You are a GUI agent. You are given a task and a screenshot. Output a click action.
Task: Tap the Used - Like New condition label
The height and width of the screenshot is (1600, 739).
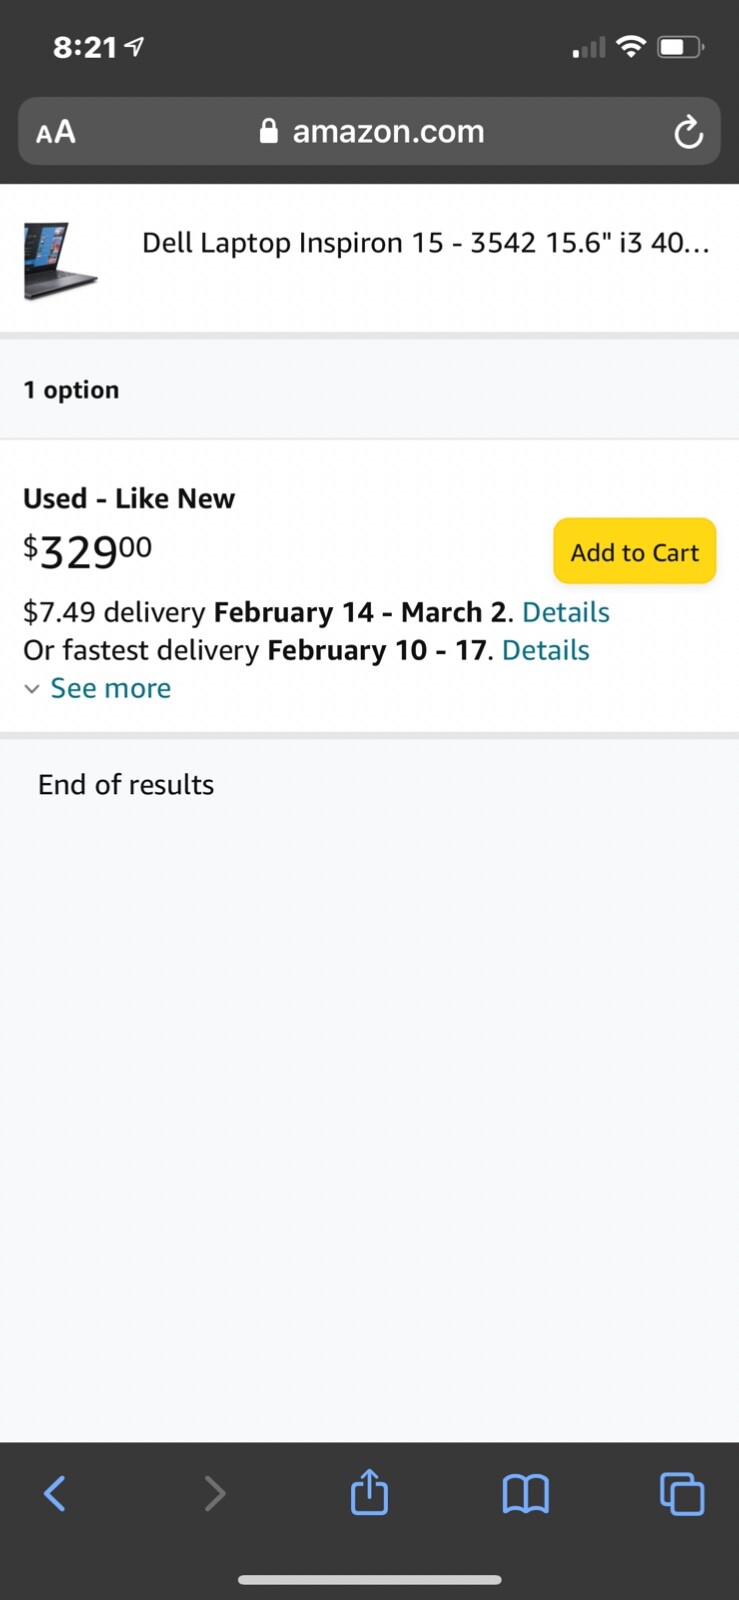pyautogui.click(x=129, y=498)
